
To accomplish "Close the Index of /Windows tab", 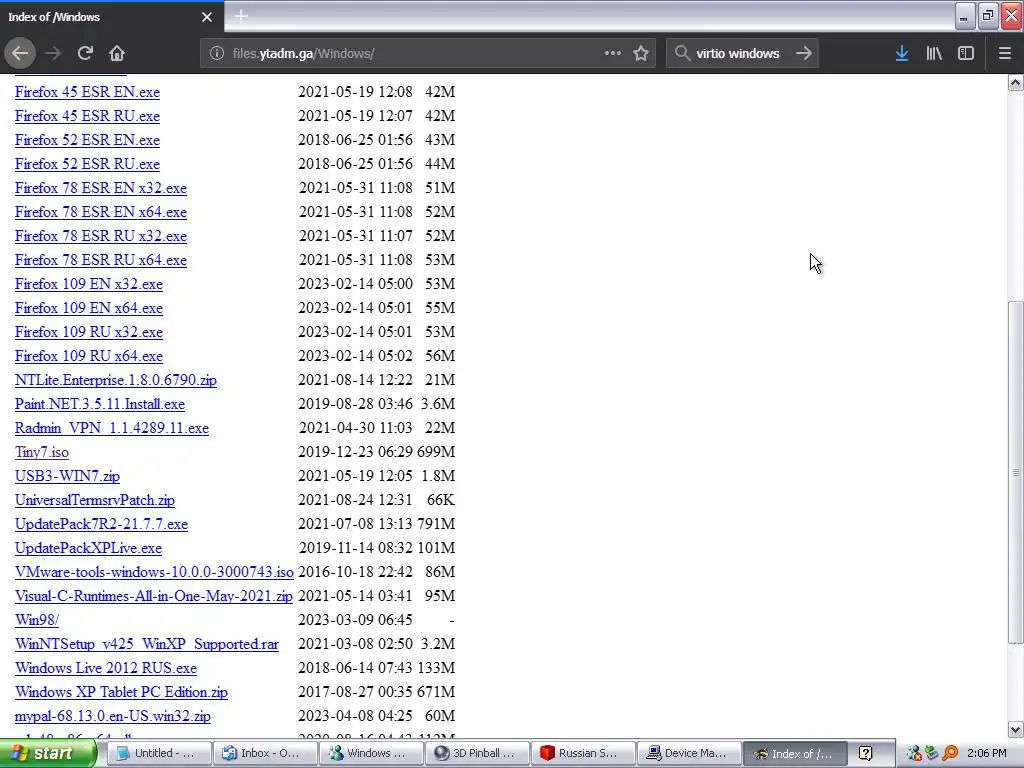I will (207, 17).
